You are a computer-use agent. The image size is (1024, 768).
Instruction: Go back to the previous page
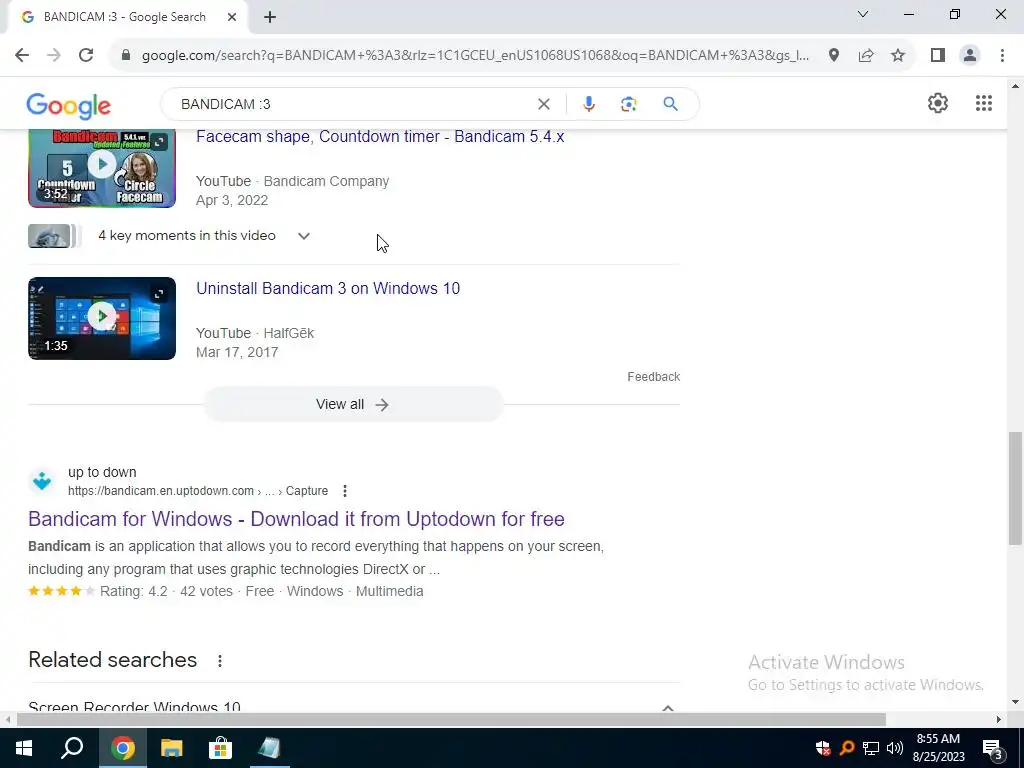coord(22,56)
